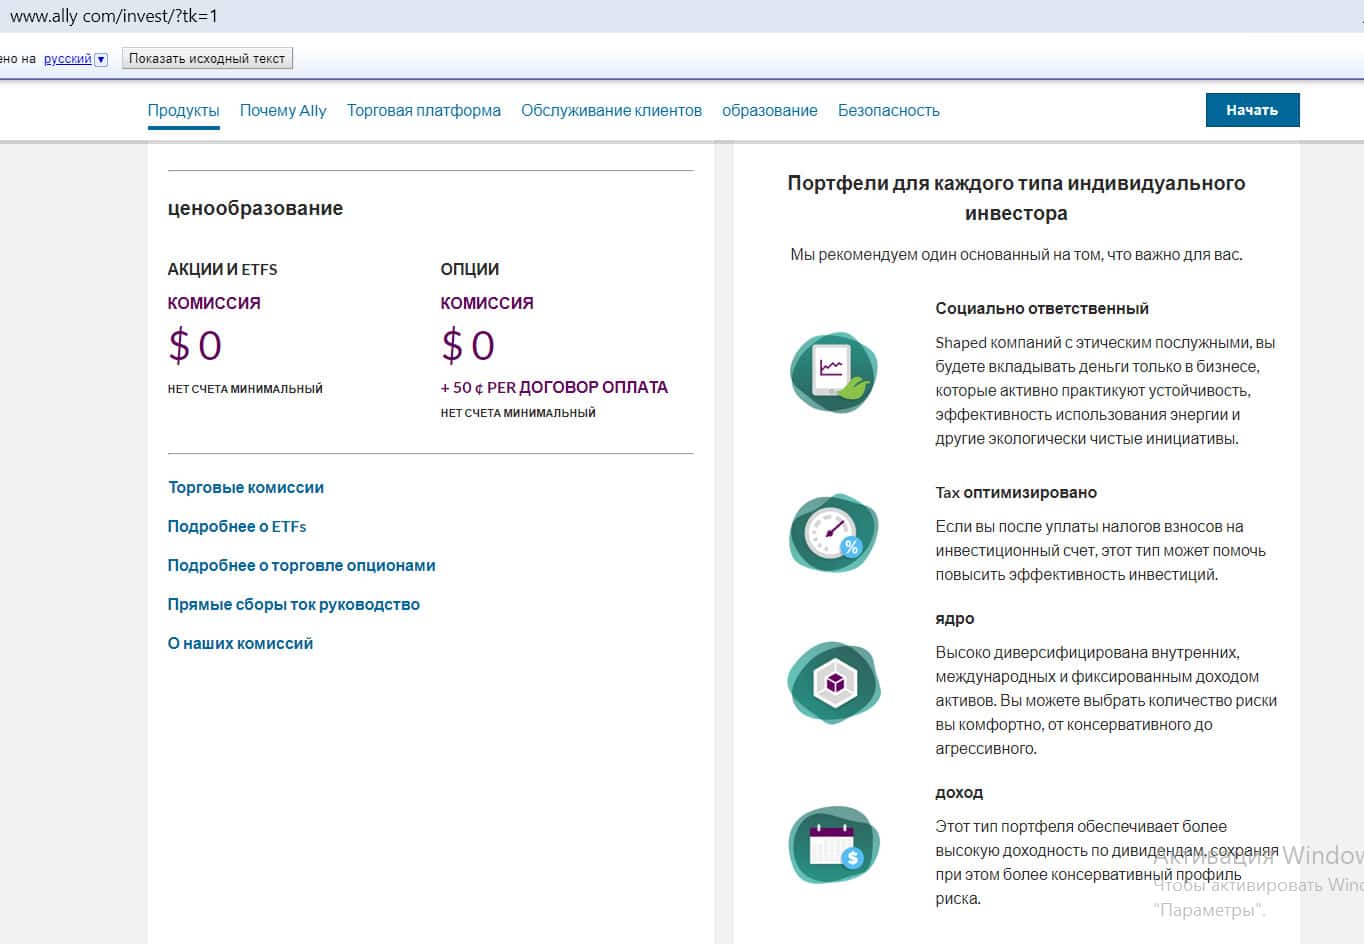Click the core portfolio cube icon
This screenshot has height=944, width=1364.
pos(833,683)
